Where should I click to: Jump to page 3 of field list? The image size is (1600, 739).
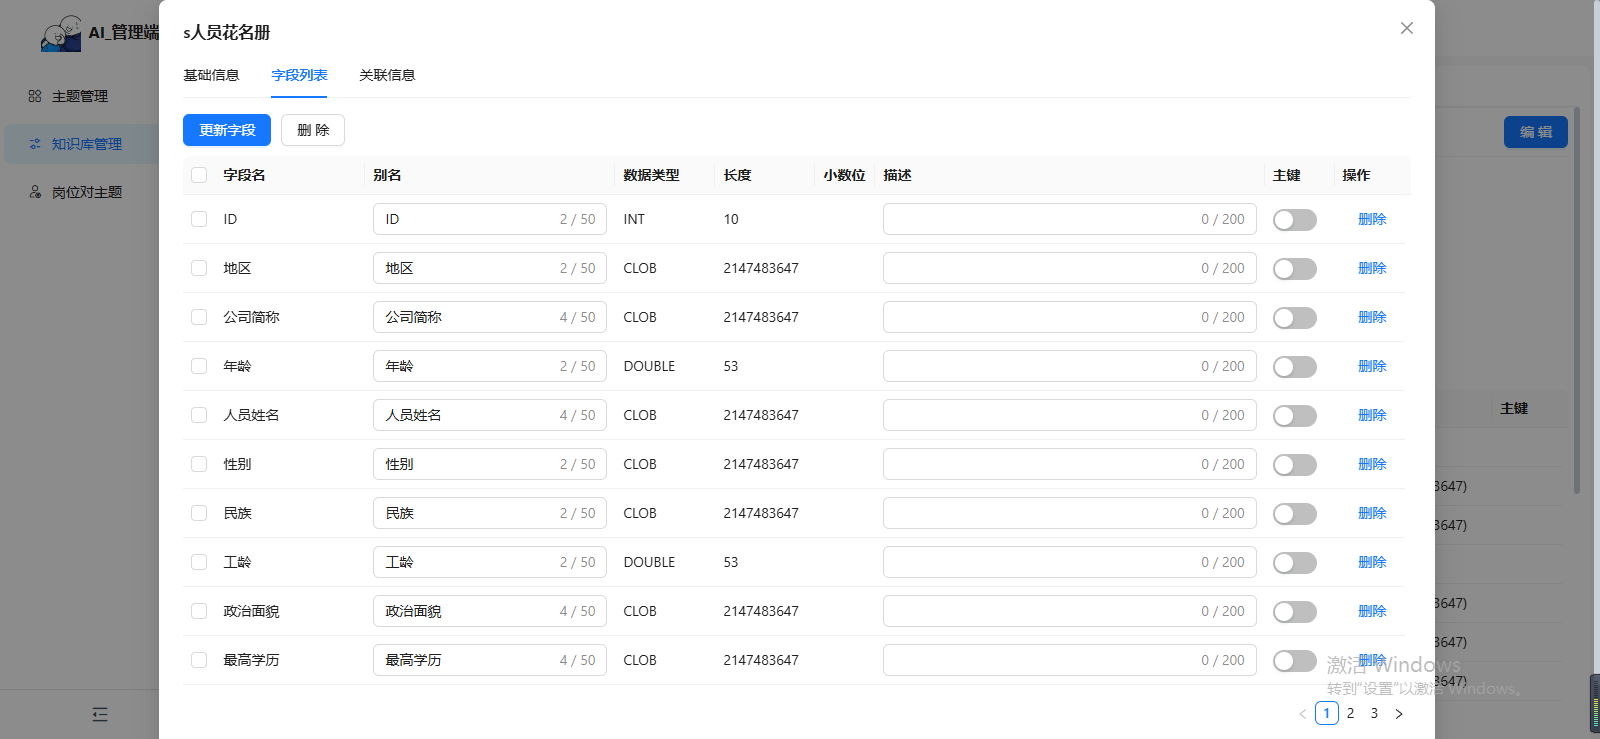point(1374,713)
